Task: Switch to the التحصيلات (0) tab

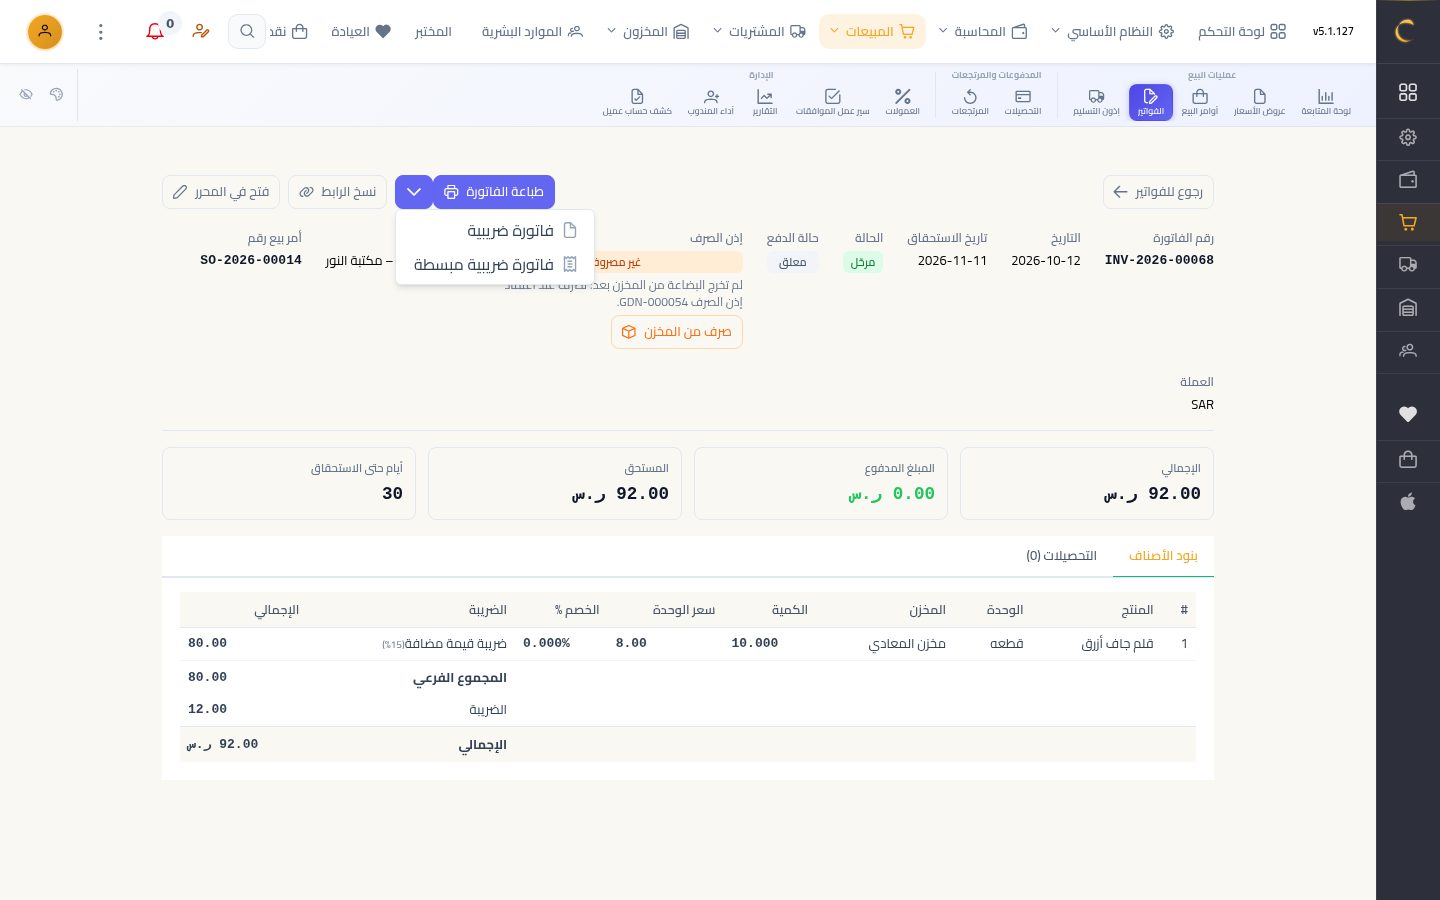Action: (x=1061, y=556)
